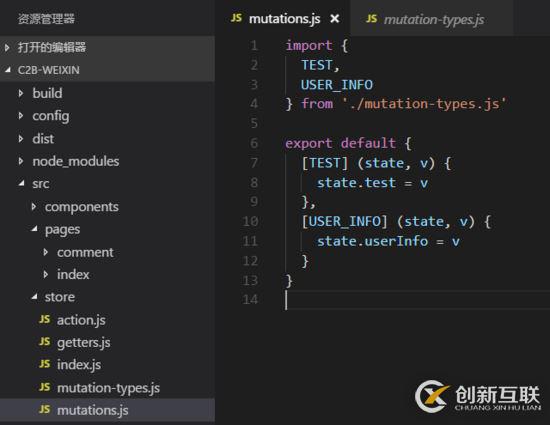The width and height of the screenshot is (550, 425).
Task: Click the JS icon beside getters.js
Action: click(45, 342)
